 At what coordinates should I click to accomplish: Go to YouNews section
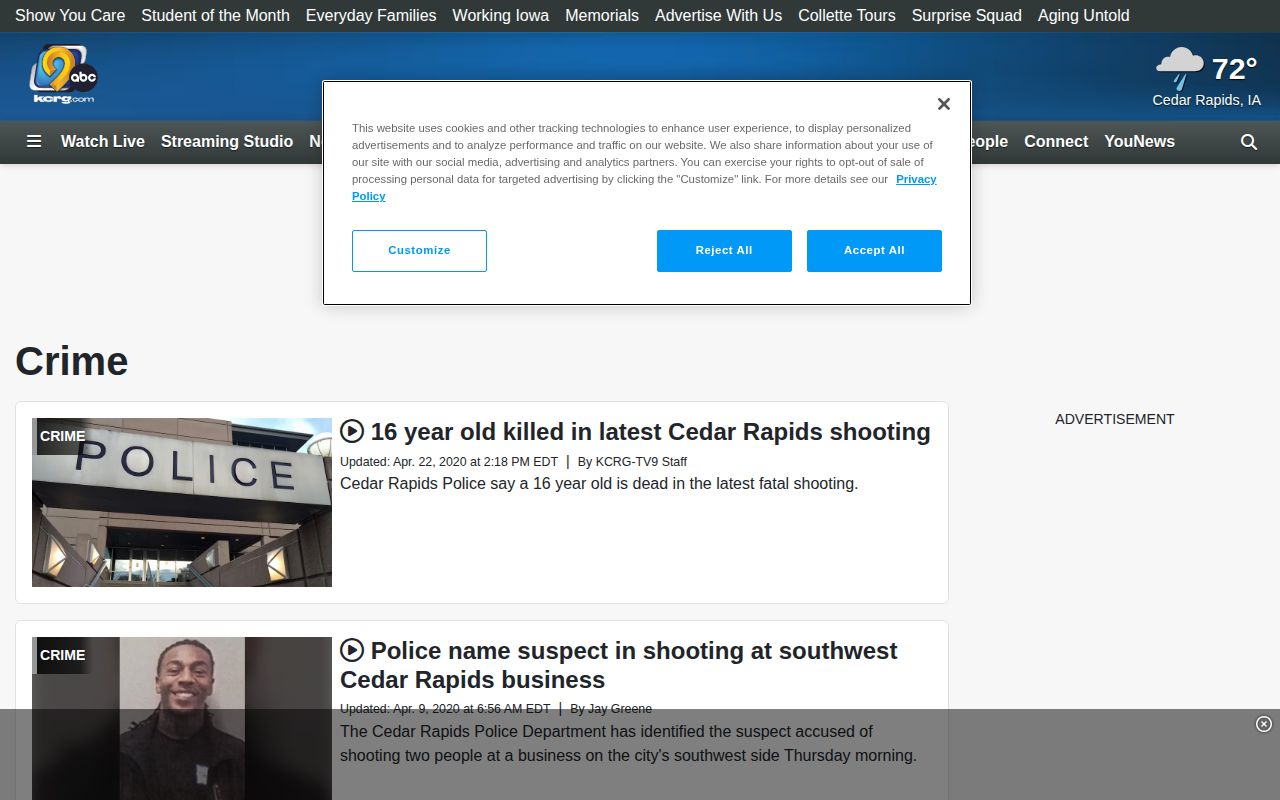pos(1139,141)
